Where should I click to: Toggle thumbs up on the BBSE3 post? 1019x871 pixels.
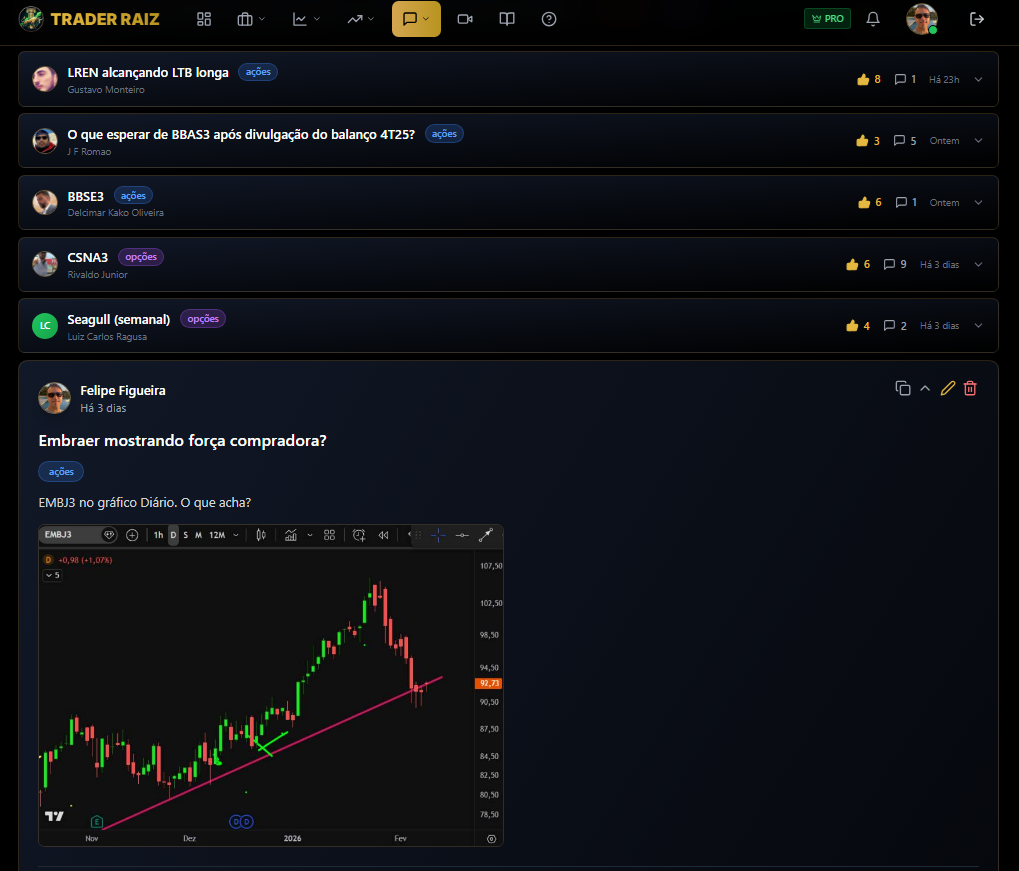[x=864, y=202]
